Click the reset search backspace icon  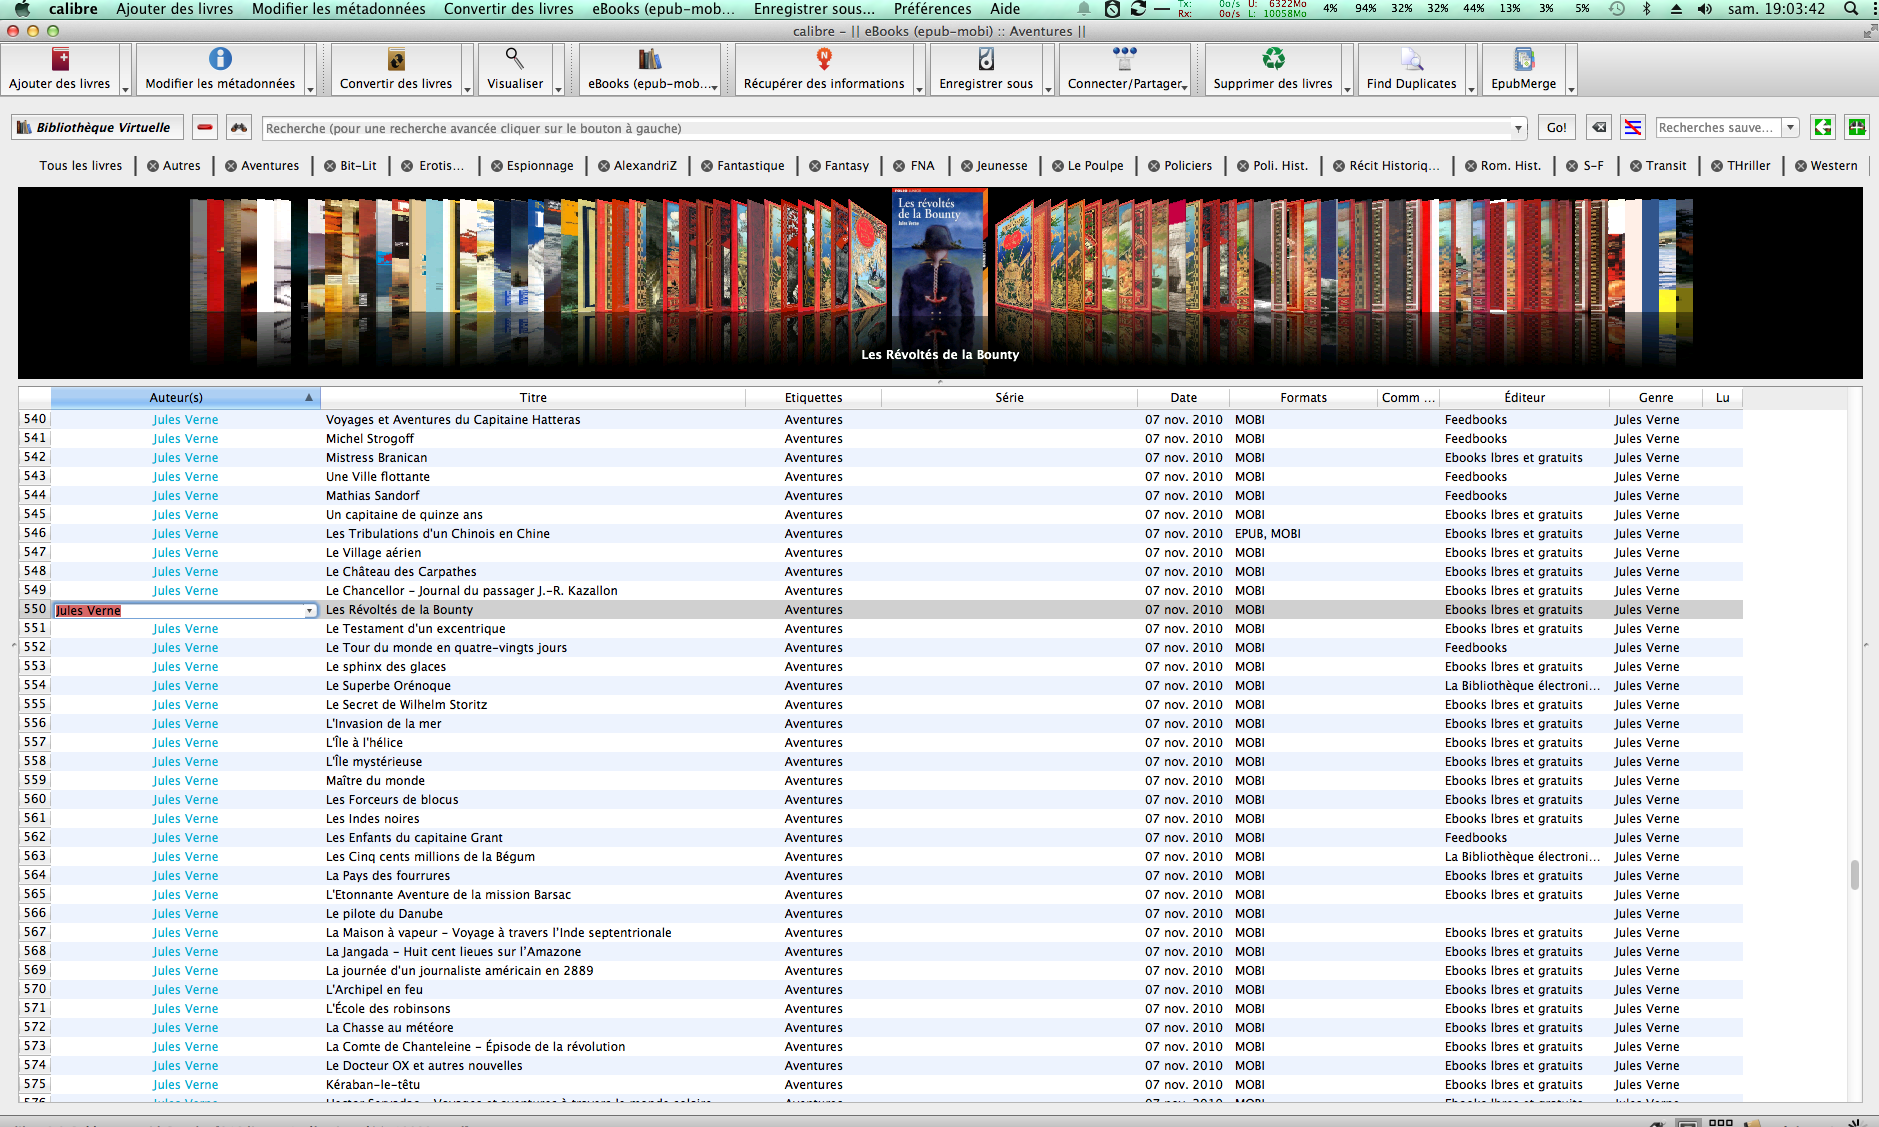(1600, 127)
